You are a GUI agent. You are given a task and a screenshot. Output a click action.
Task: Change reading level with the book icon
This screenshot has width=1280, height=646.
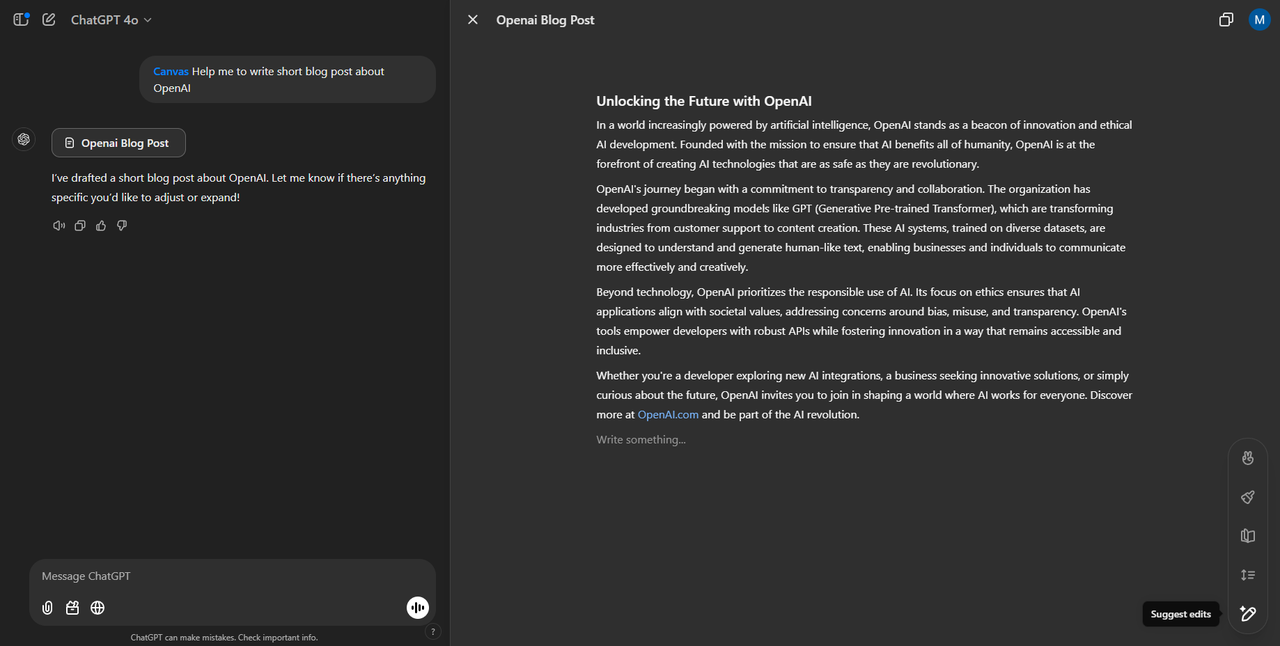pyautogui.click(x=1247, y=536)
